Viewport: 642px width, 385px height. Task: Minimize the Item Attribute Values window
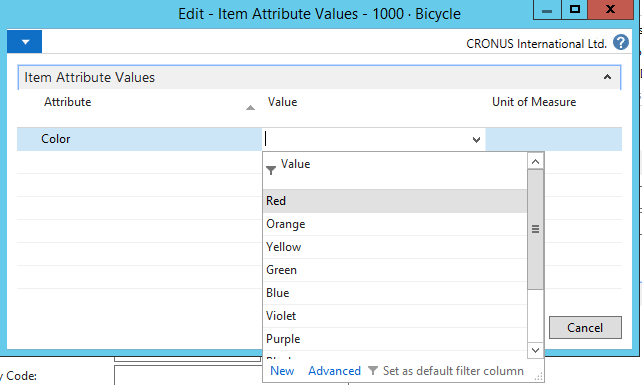tap(547, 10)
